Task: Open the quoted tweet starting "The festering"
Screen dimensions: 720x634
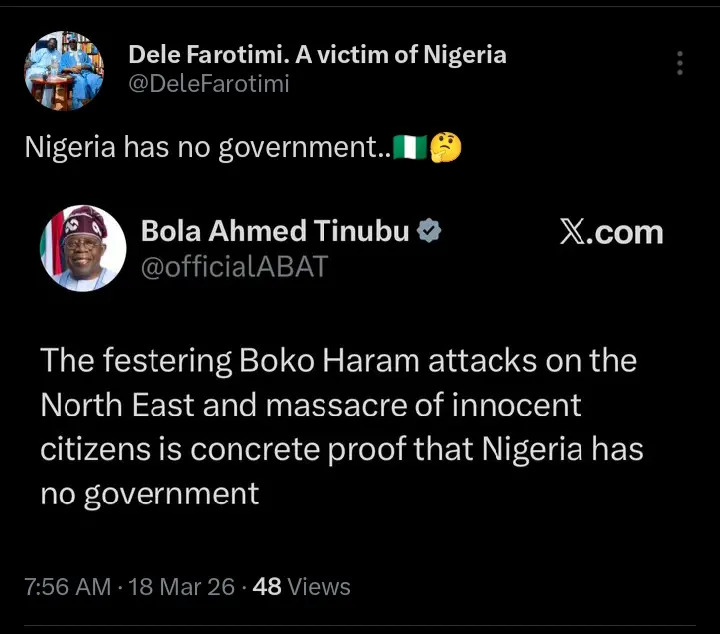Action: [340, 427]
